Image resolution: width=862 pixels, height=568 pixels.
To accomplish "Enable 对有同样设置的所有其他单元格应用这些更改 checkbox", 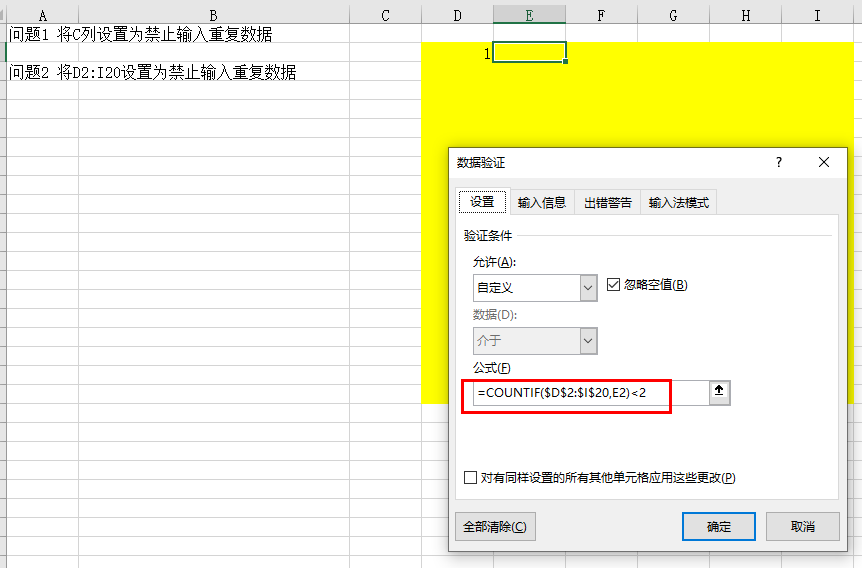I will click(471, 478).
